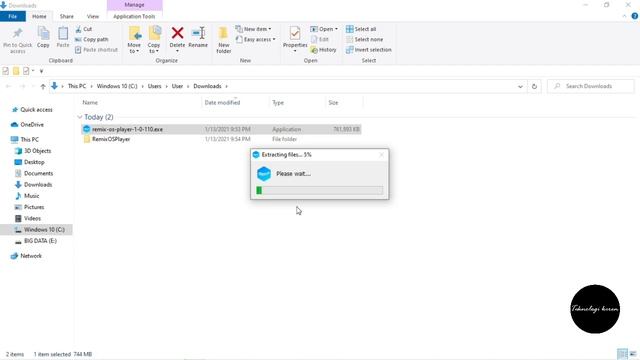
Task: Switch to the Share ribbon tab
Action: pos(67,16)
